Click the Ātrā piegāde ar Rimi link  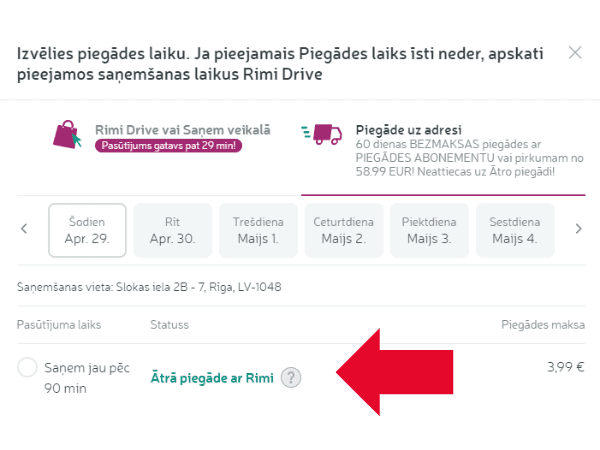click(212, 378)
